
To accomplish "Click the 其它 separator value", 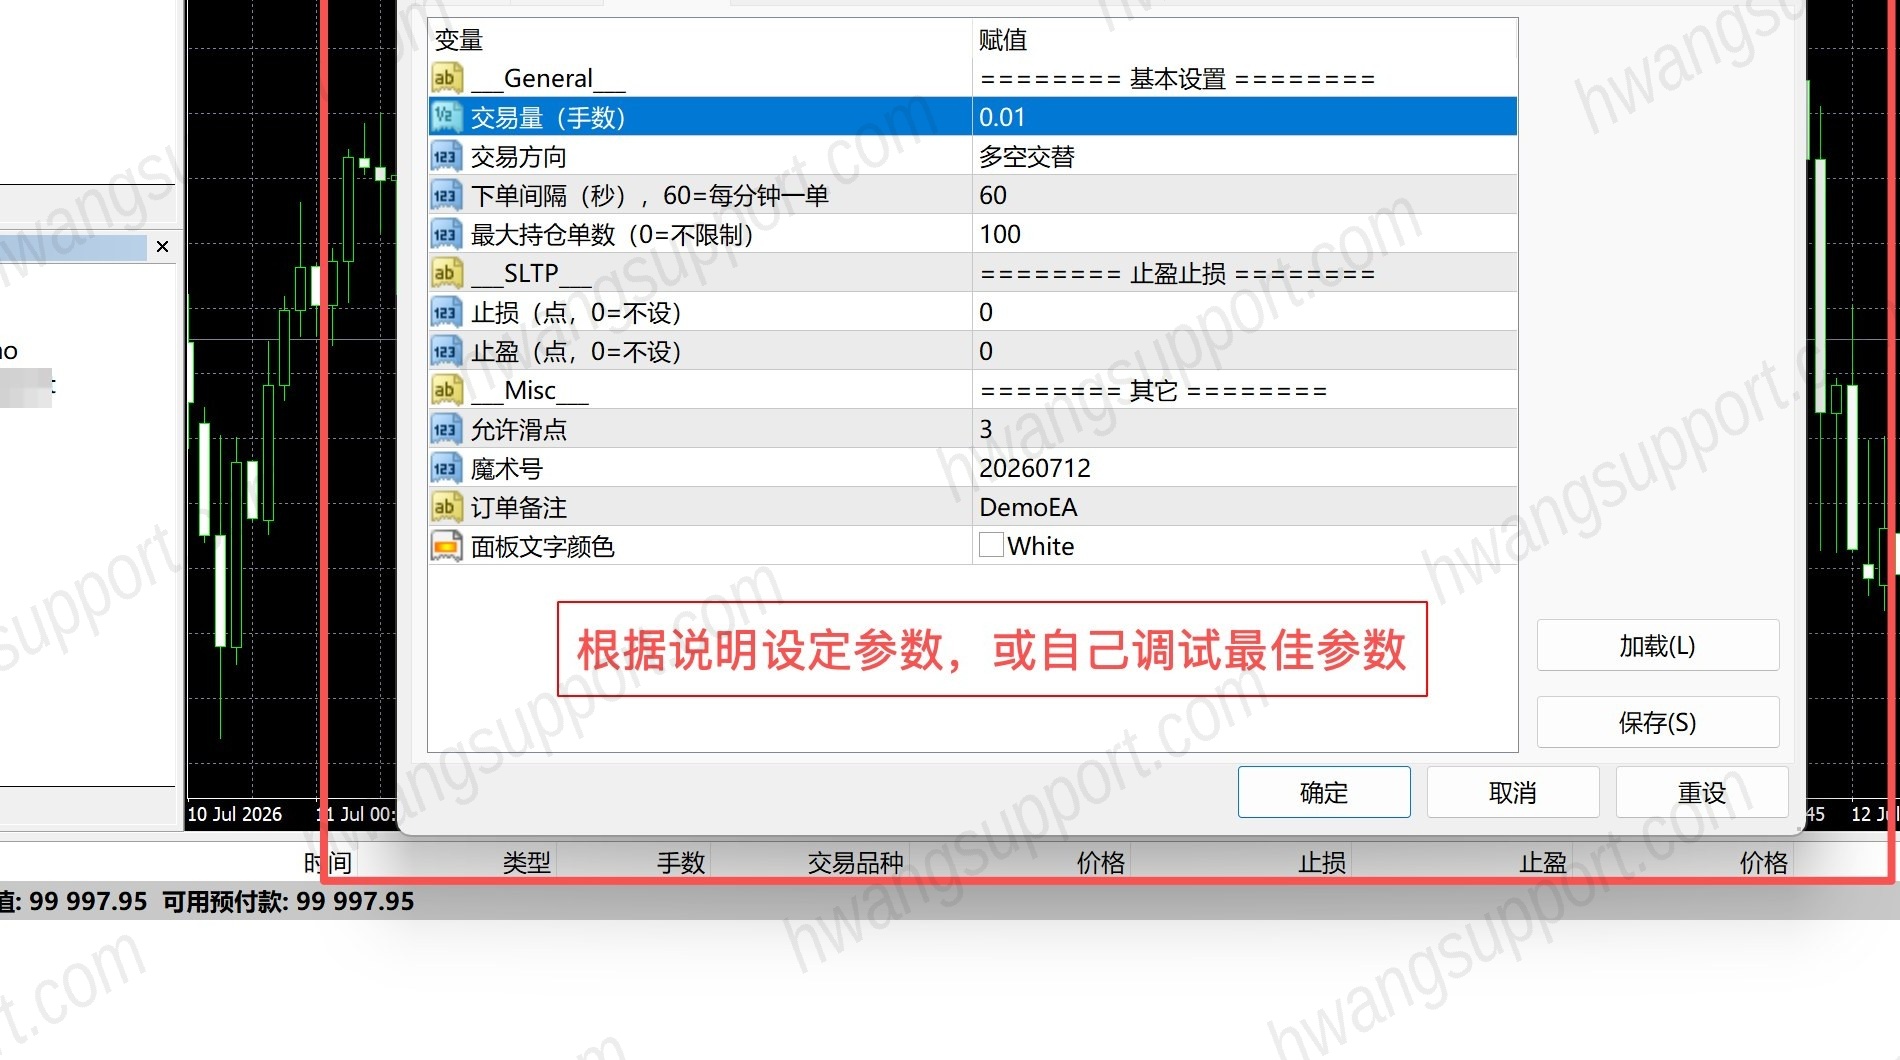I will [x=1153, y=390].
